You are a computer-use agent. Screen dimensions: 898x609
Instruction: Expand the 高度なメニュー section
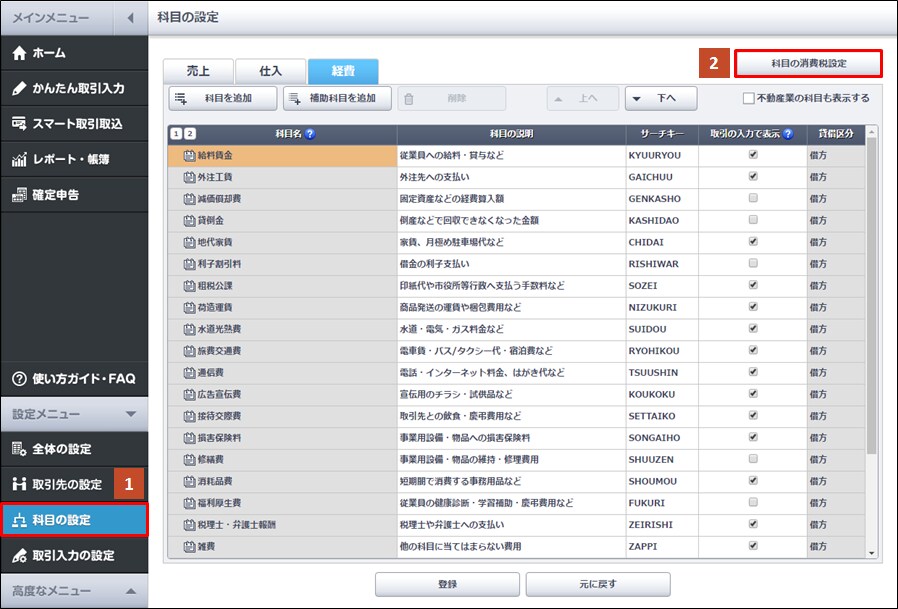click(130, 591)
